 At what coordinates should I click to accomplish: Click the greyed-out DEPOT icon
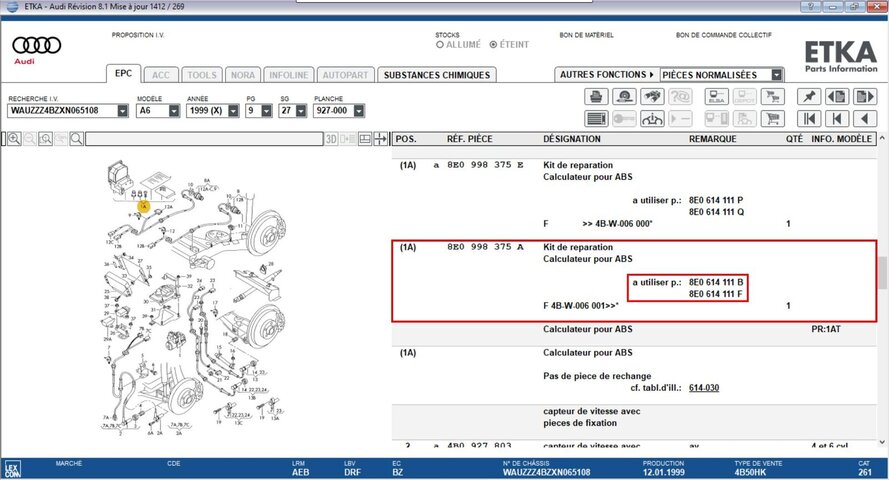click(x=744, y=96)
